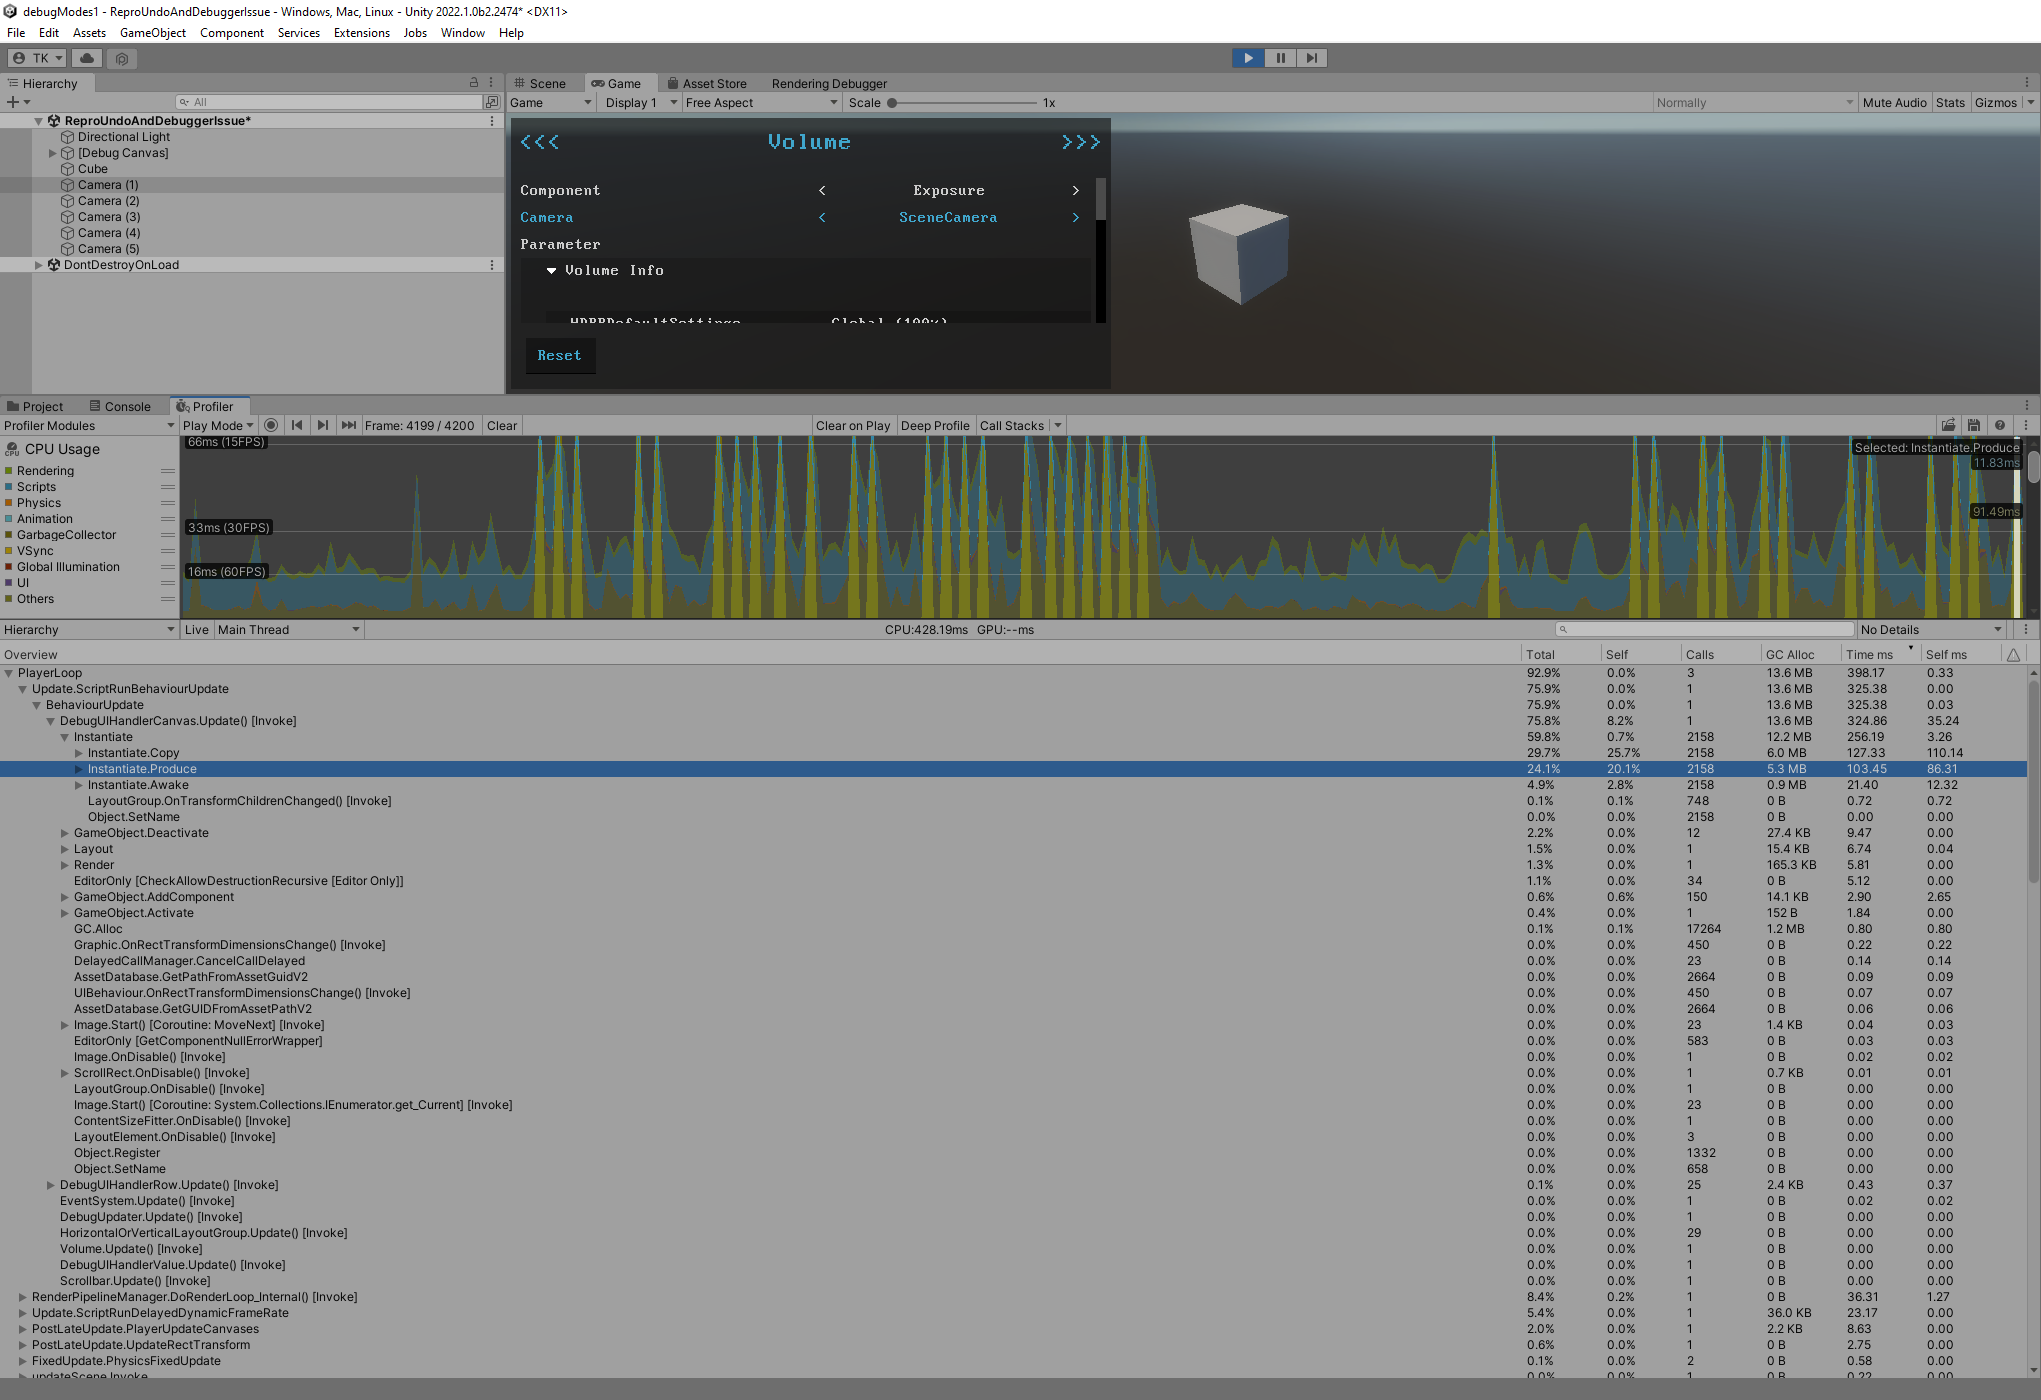Open the No Details dropdown
2041x1400 pixels.
pos(1931,629)
